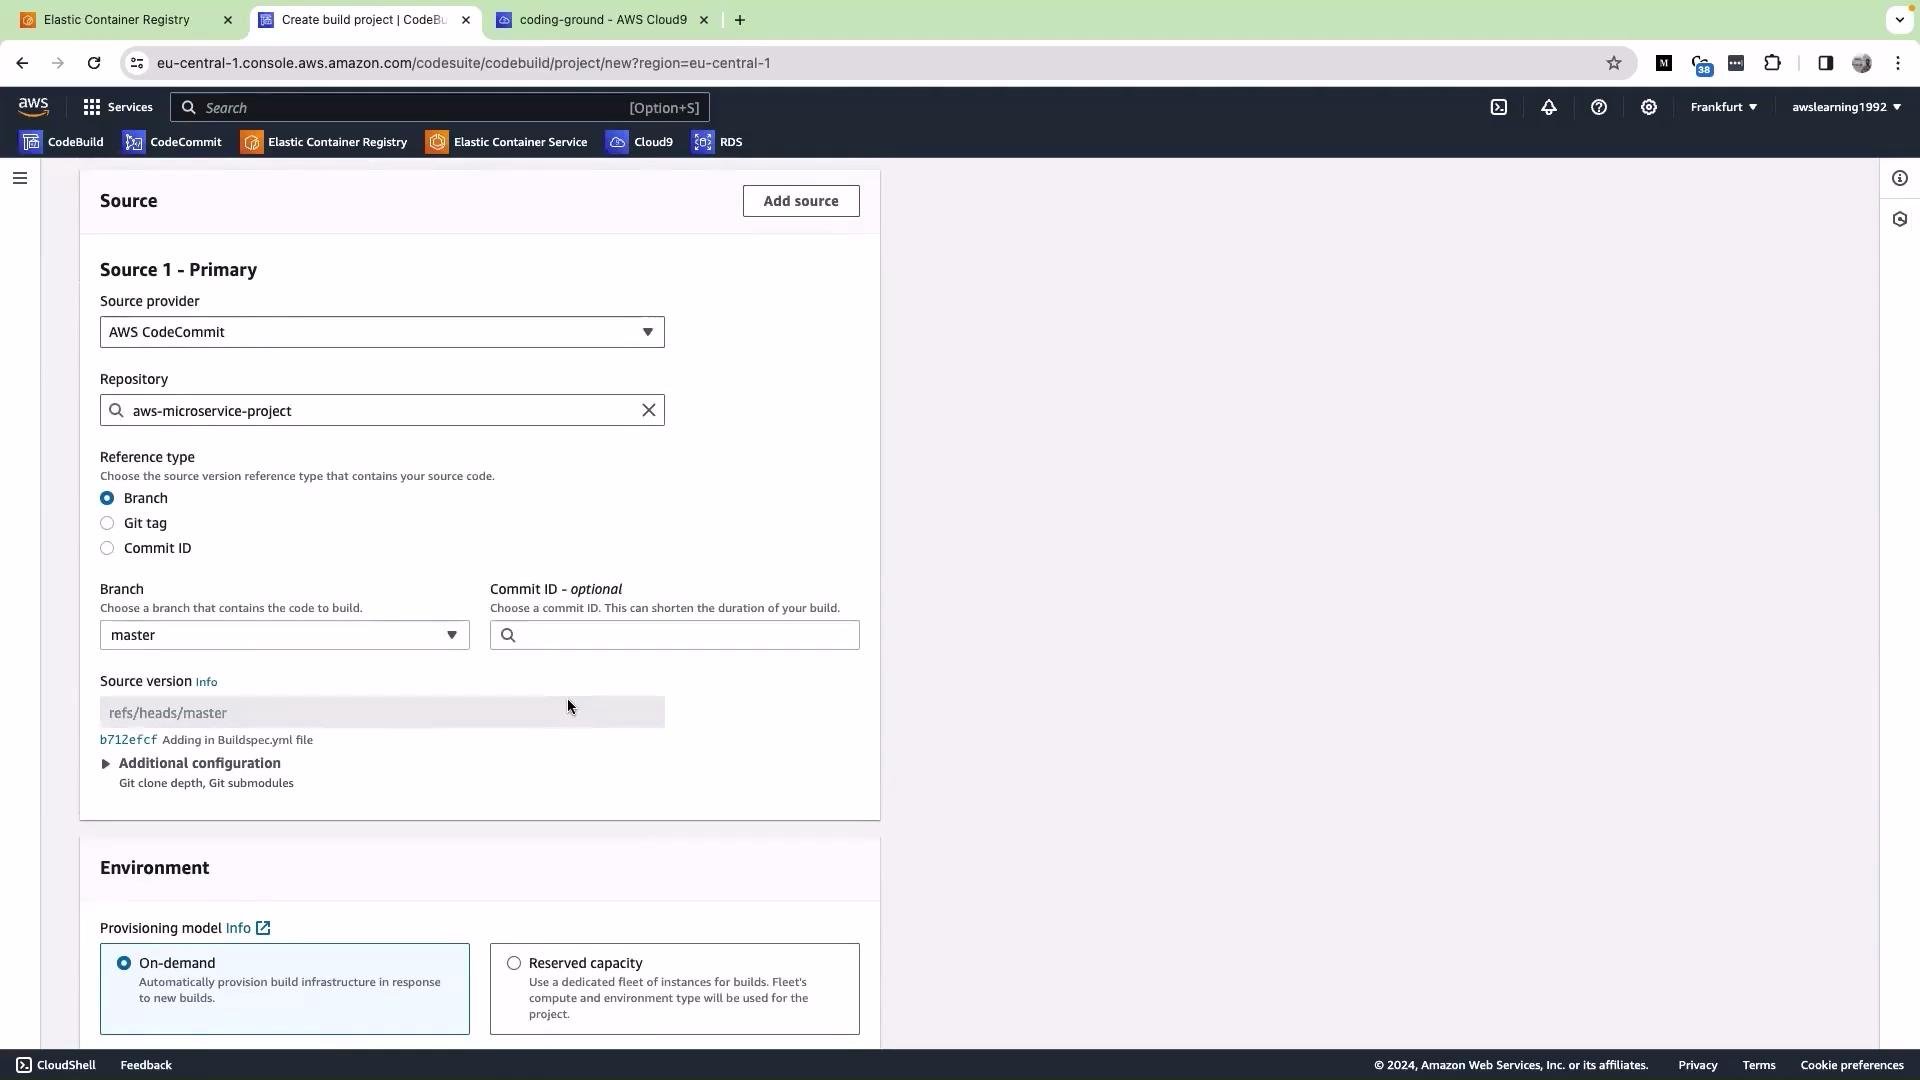Open the Terms link in footer
Image resolution: width=1920 pixels, height=1080 pixels.
pos(1759,1065)
